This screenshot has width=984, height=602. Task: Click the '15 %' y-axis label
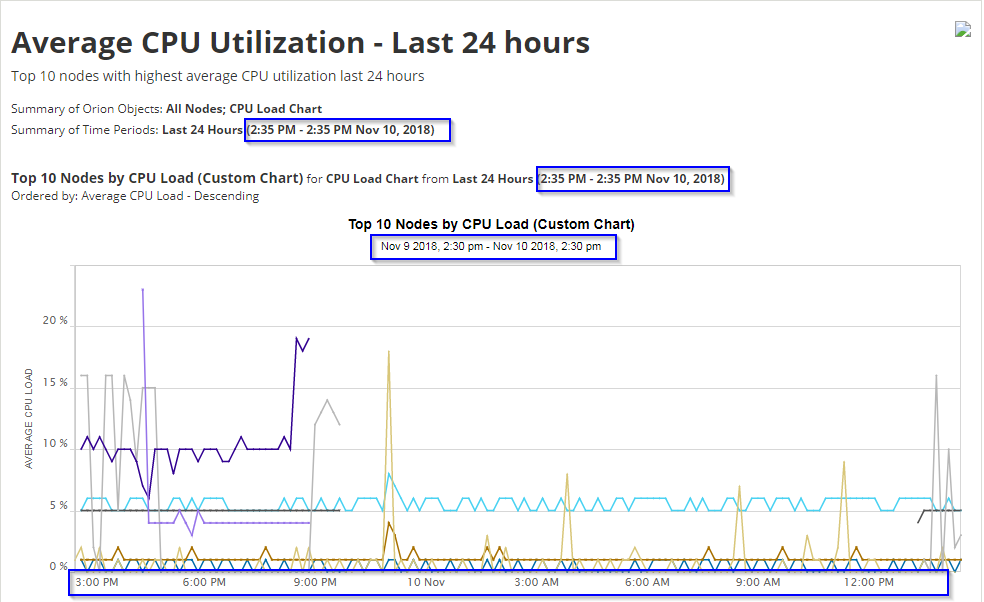[55, 382]
